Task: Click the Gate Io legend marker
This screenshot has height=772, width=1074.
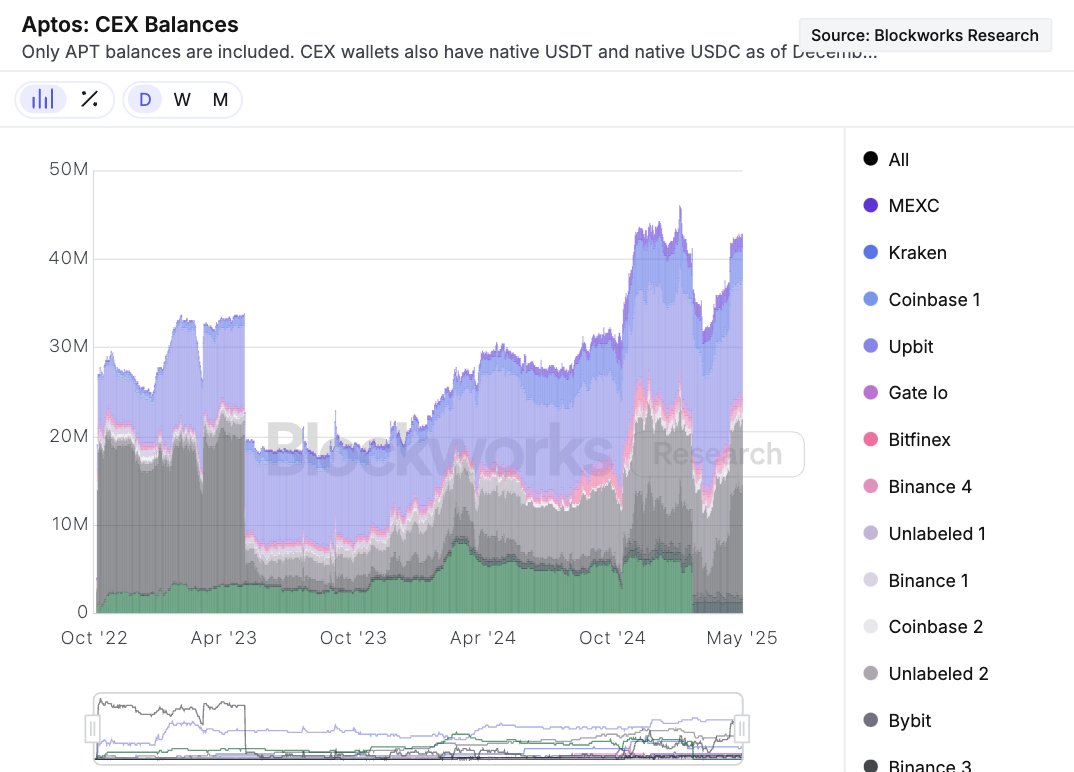Action: click(870, 393)
